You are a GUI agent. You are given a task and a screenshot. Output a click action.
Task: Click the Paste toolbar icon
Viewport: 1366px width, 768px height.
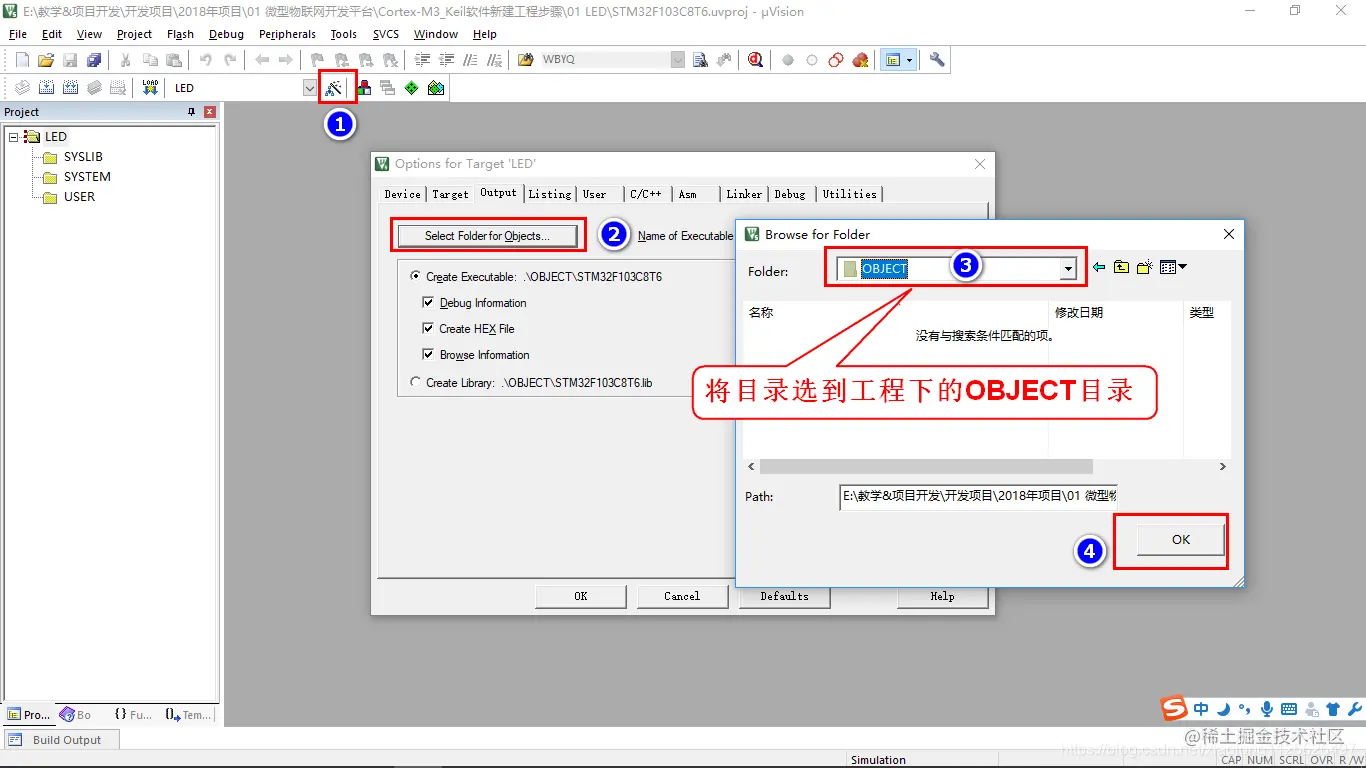(174, 60)
